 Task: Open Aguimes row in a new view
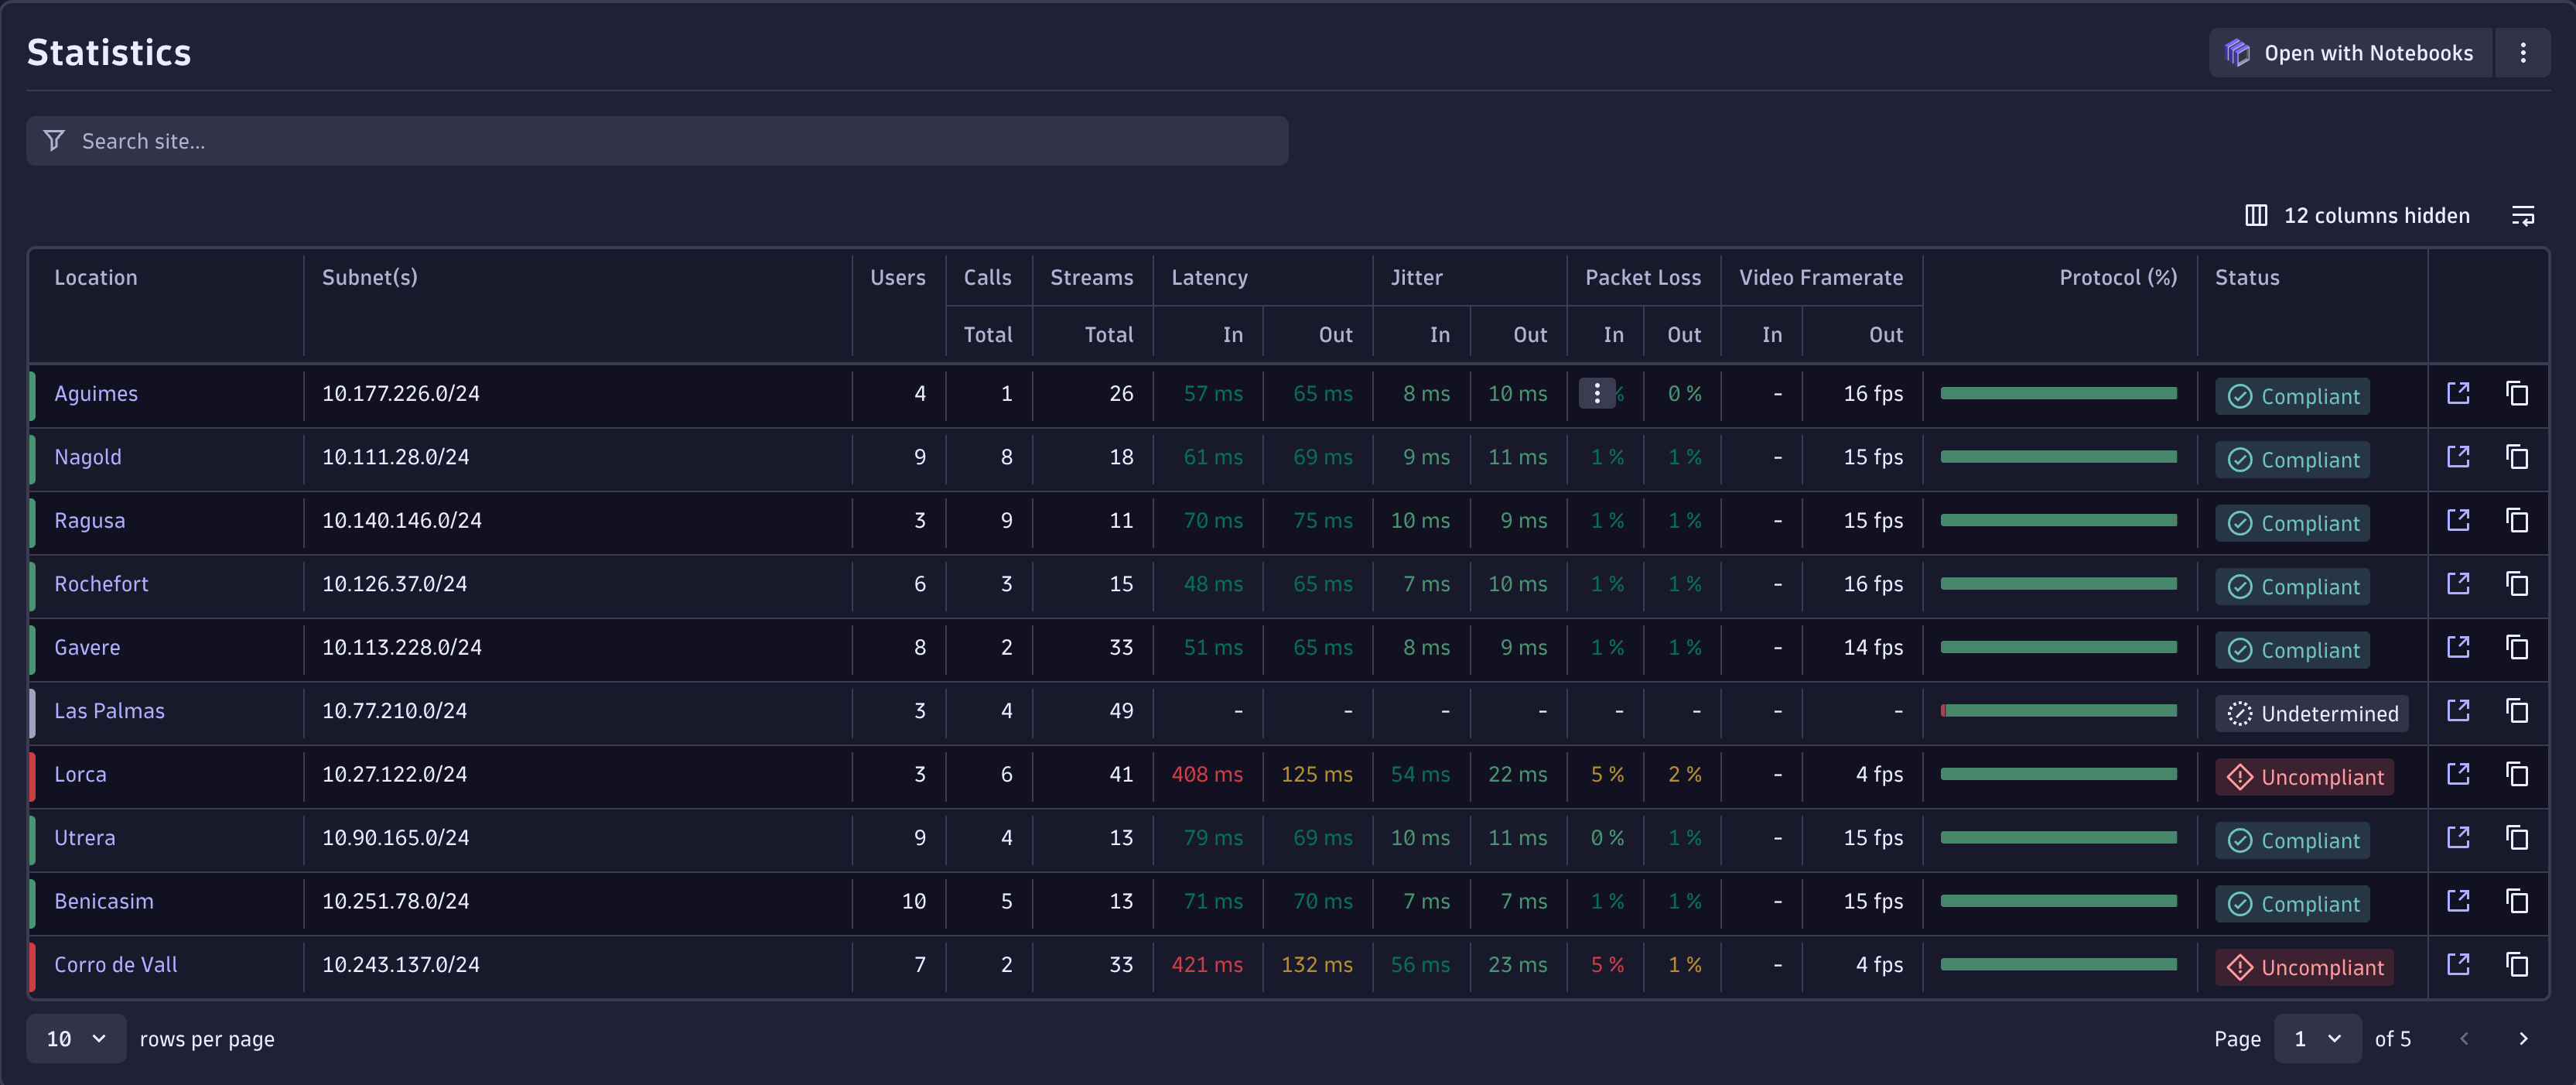(x=2459, y=393)
